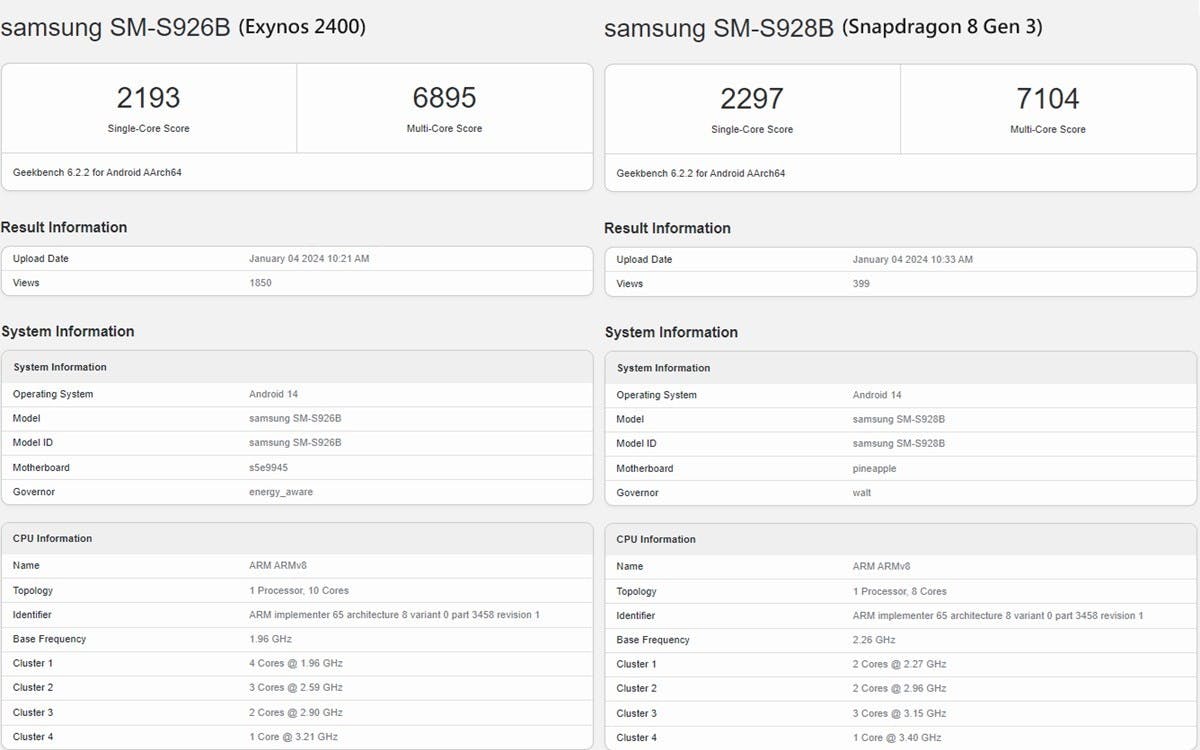Click the pineapple motherboard value
The height and width of the screenshot is (750, 1200).
(x=875, y=469)
